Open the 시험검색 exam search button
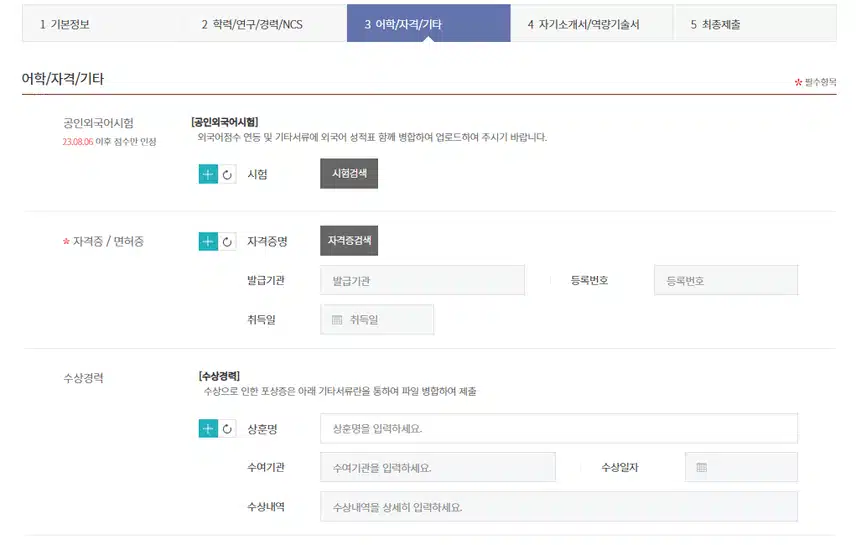Screen dimensions: 856x545 [349, 174]
